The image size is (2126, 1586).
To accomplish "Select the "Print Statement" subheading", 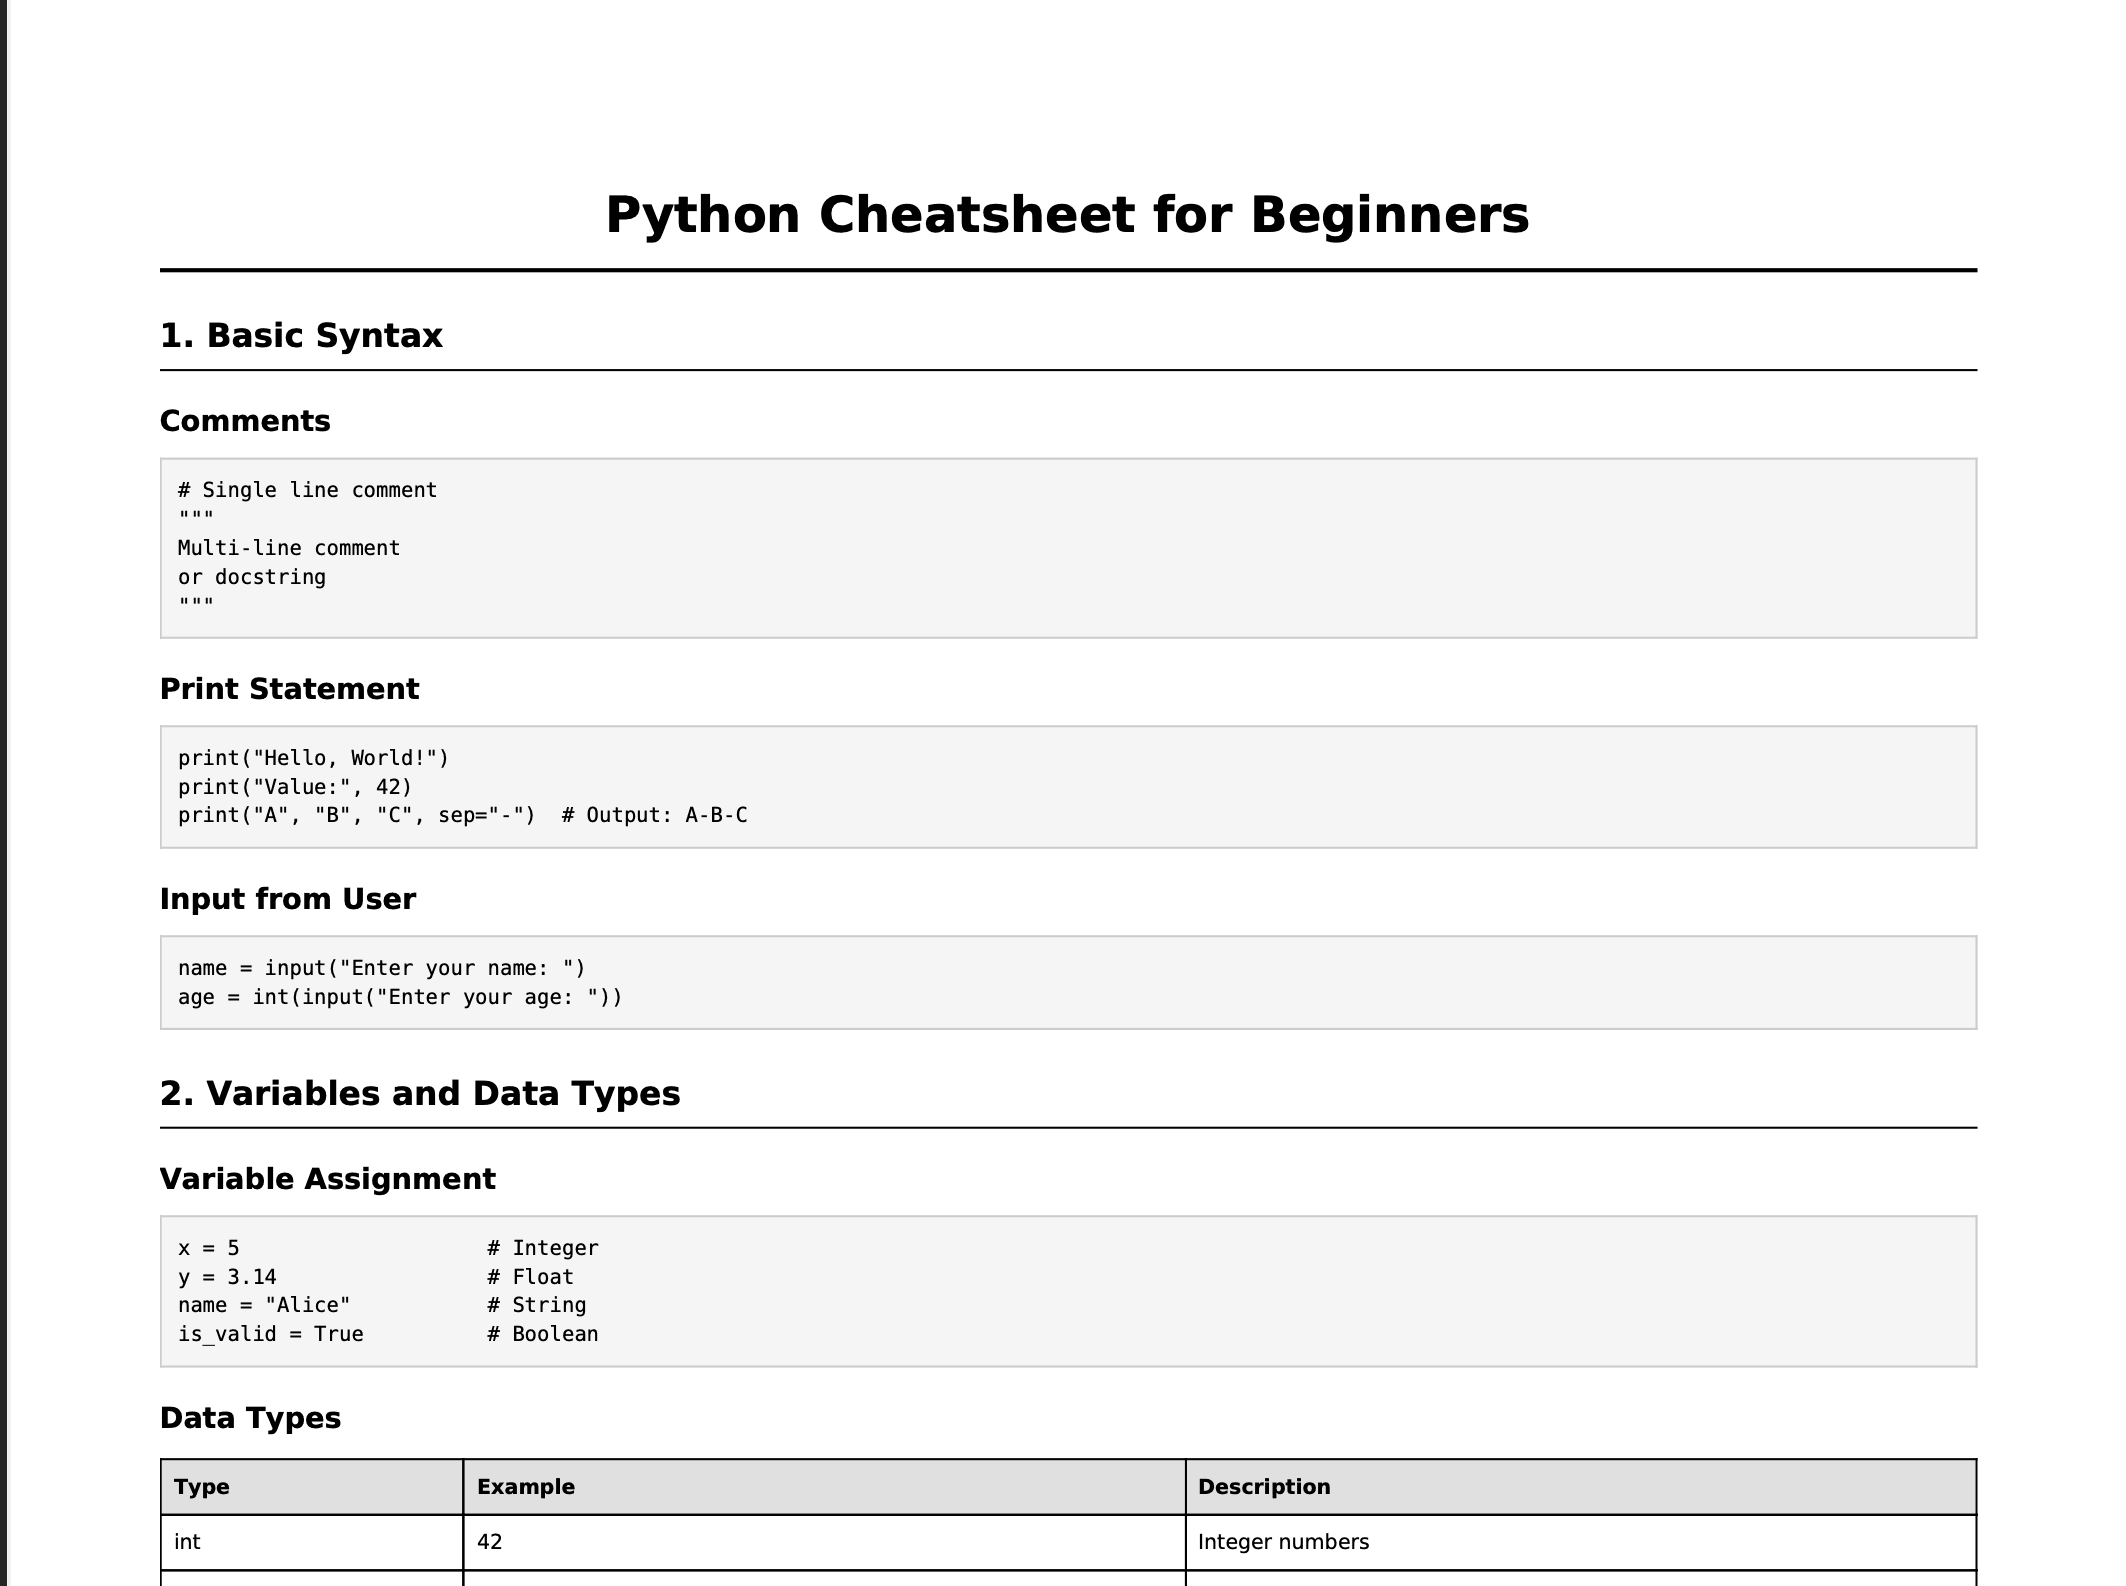I will point(290,689).
